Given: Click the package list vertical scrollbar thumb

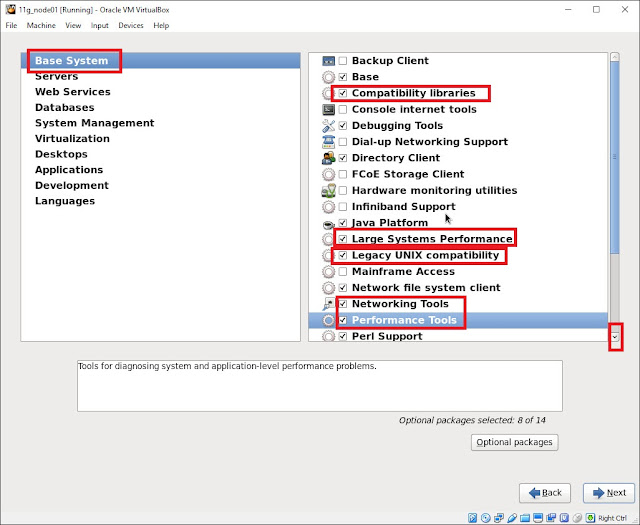Looking at the screenshot, I should [615, 157].
